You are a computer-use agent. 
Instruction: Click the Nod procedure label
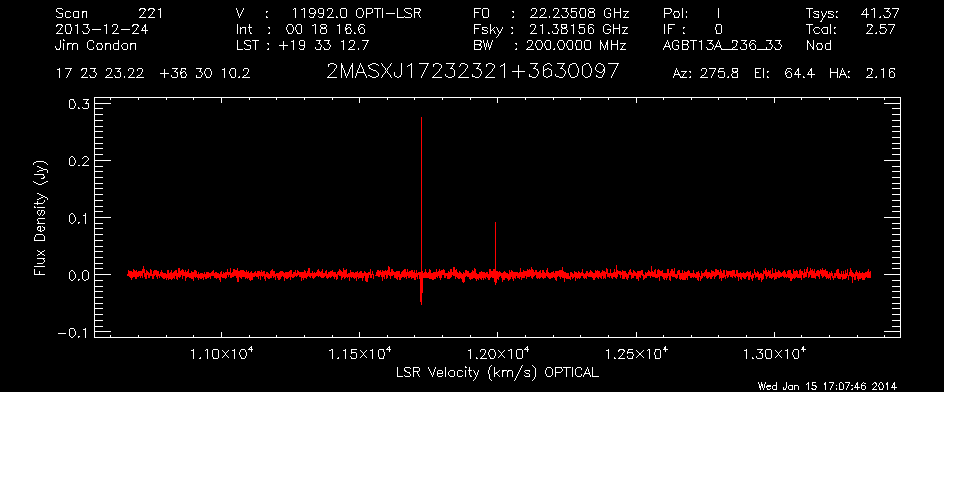pos(818,45)
